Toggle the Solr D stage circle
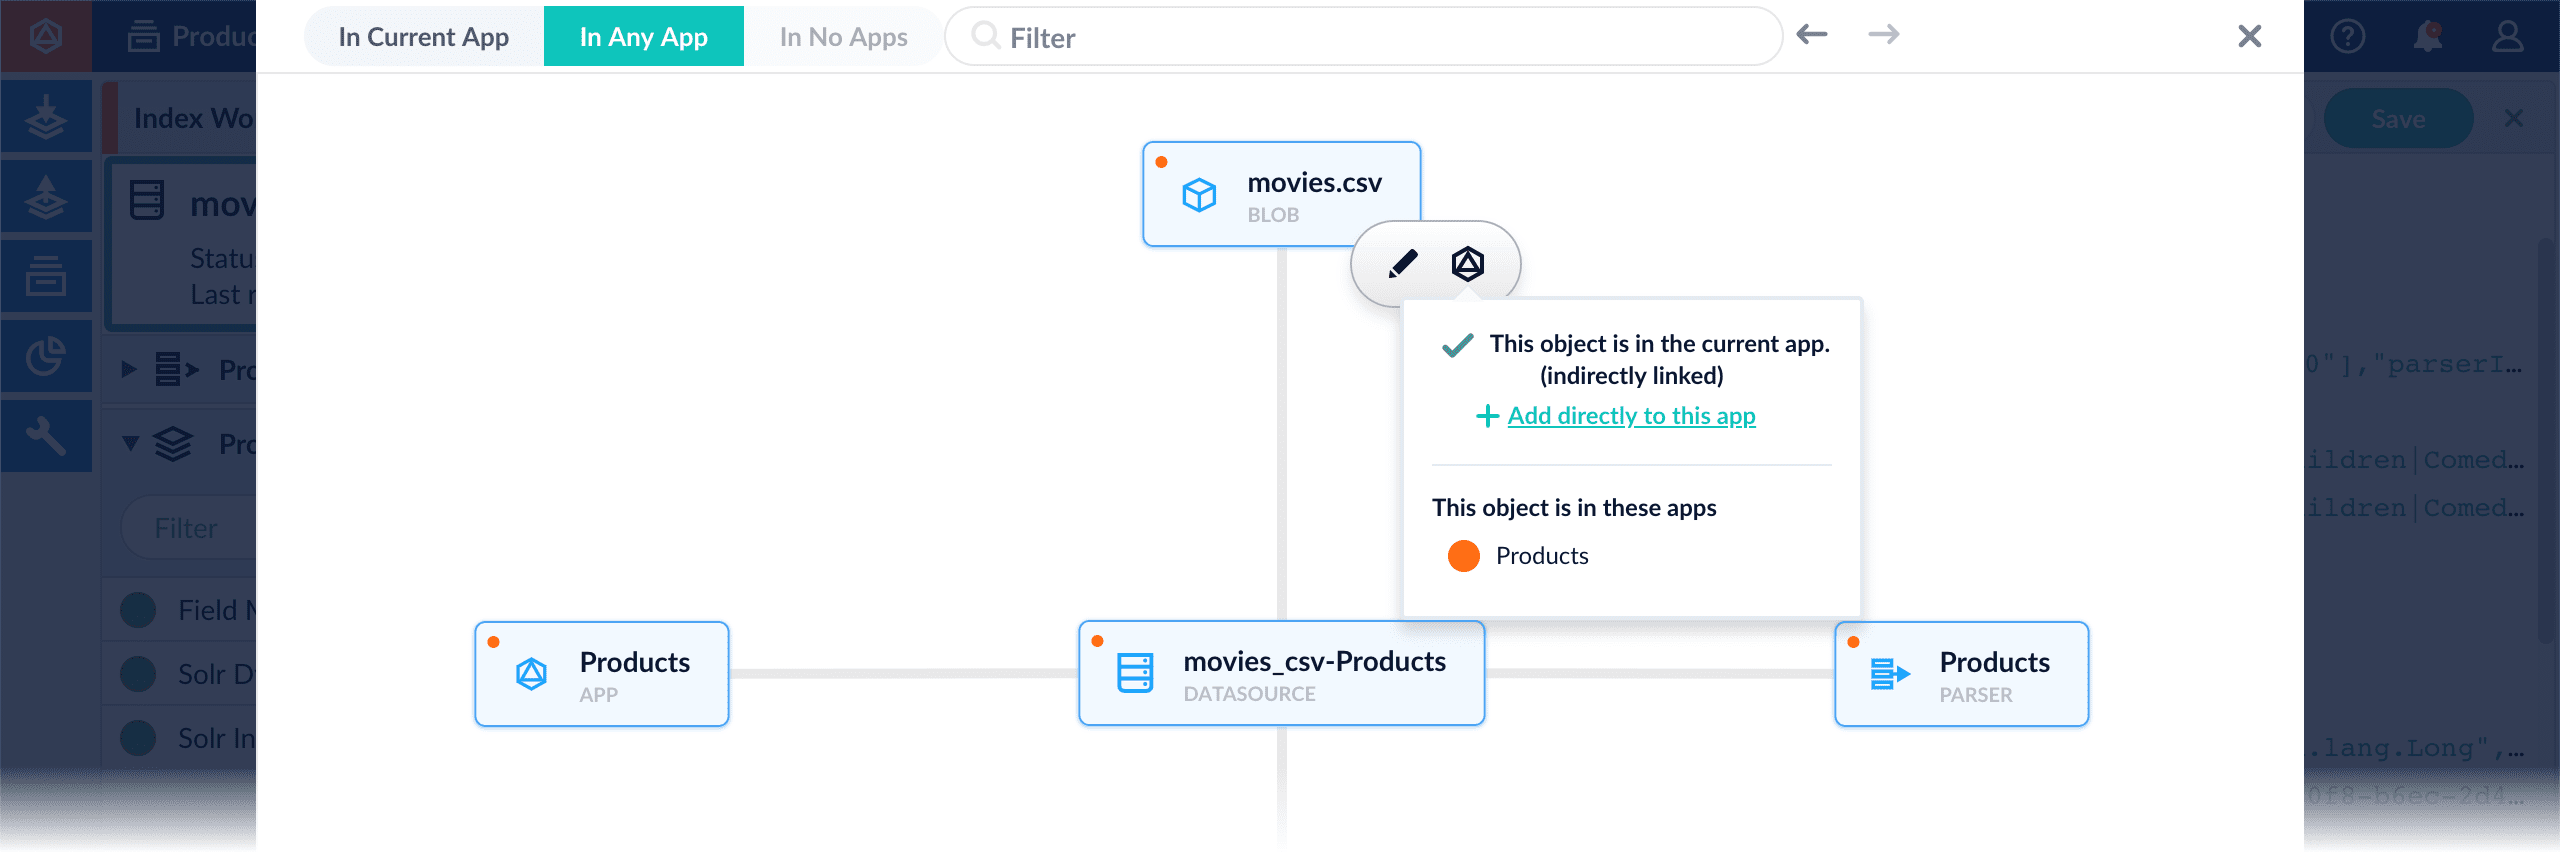The height and width of the screenshot is (861, 2560). pyautogui.click(x=138, y=674)
